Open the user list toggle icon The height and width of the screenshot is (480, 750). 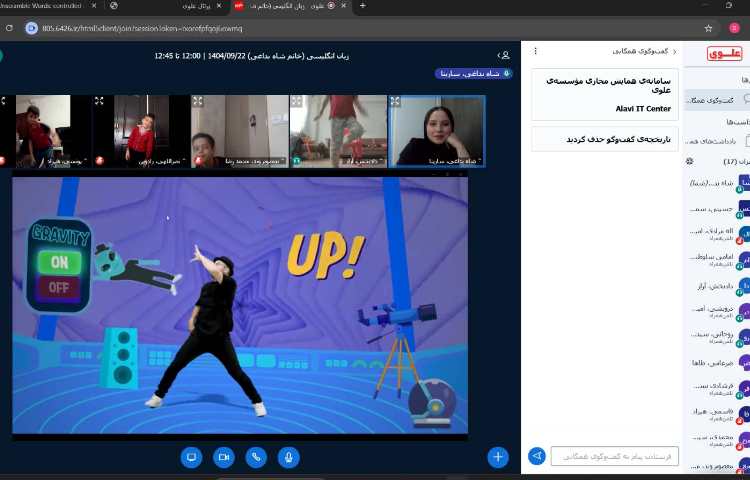[x=504, y=54]
